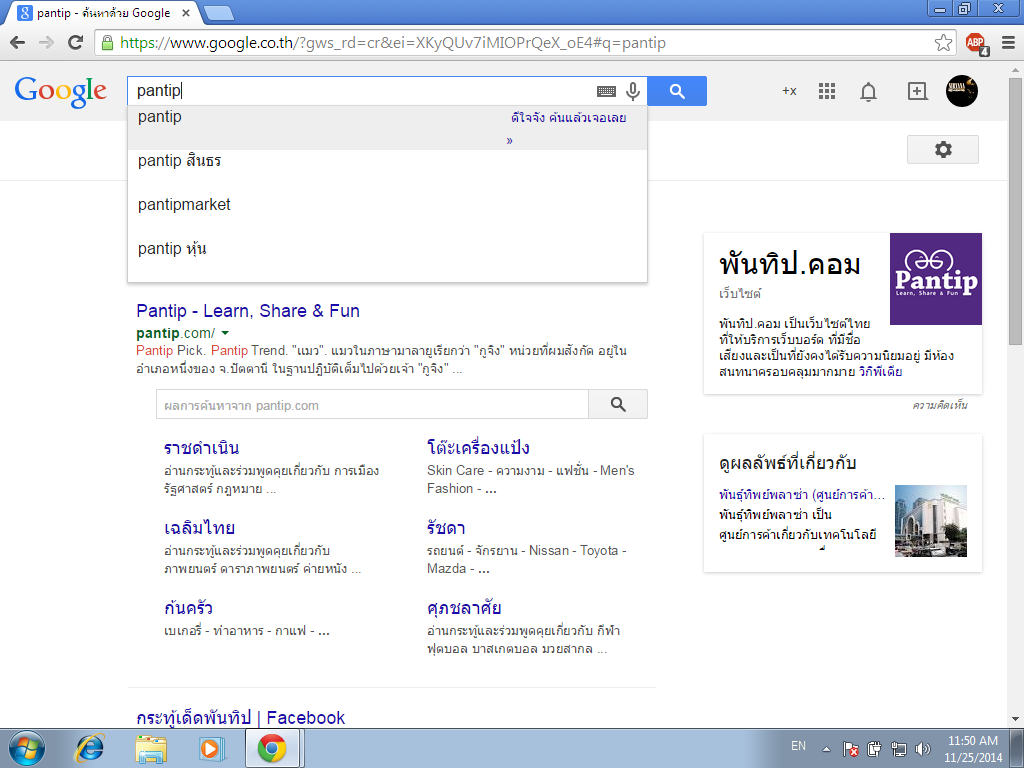Click the browser back arrow
Image resolution: width=1024 pixels, height=768 pixels.
tap(18, 43)
